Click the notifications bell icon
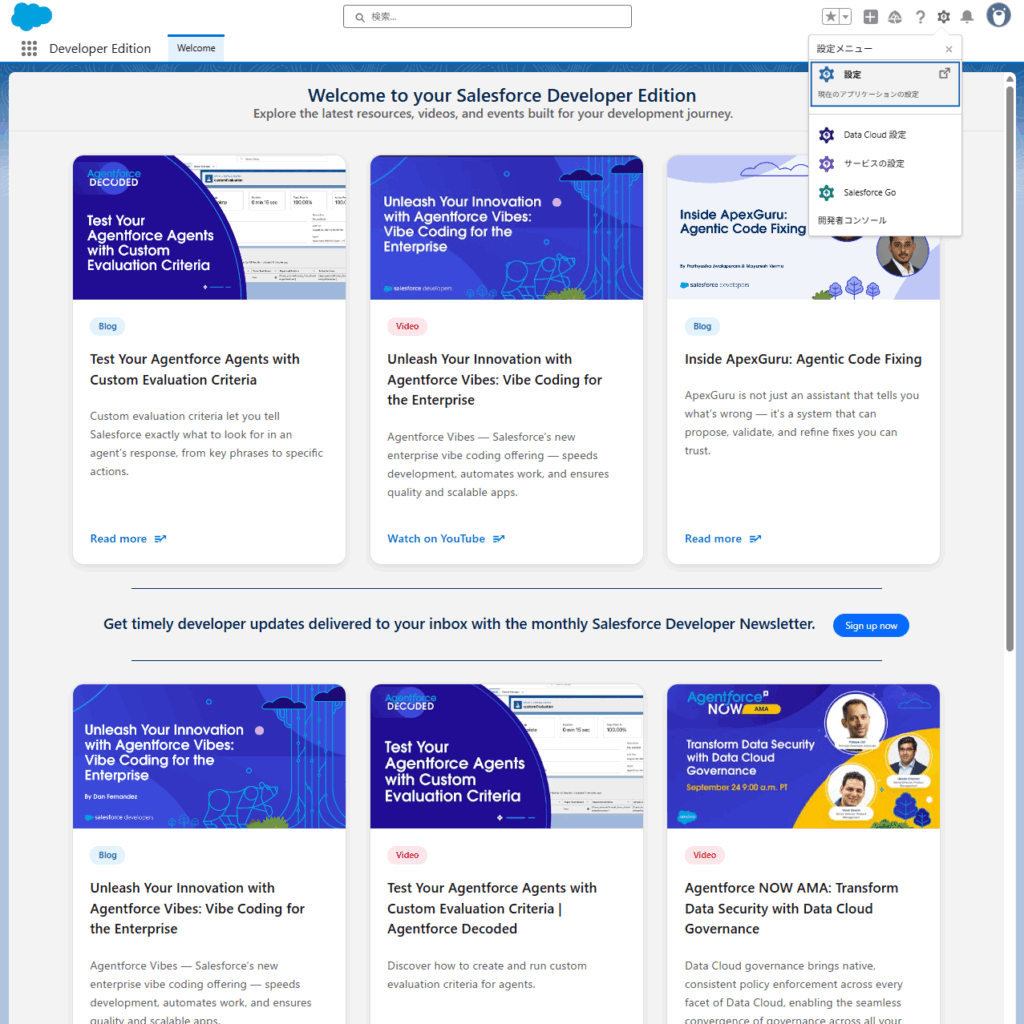The image size is (1024, 1024). [x=967, y=17]
